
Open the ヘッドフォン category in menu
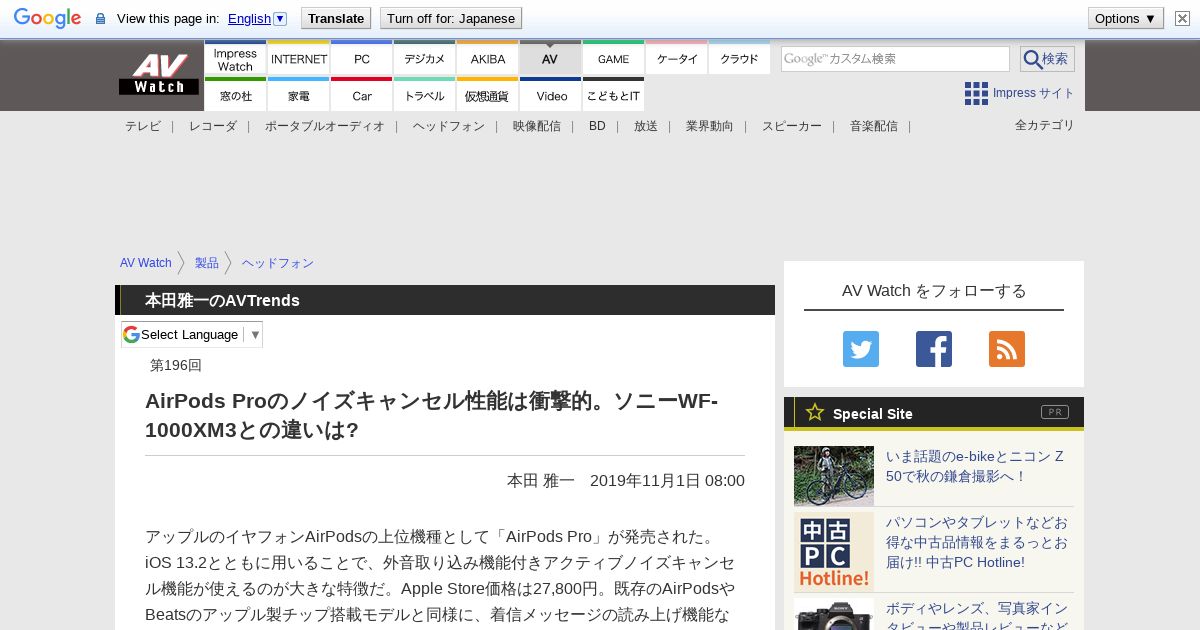(x=449, y=126)
